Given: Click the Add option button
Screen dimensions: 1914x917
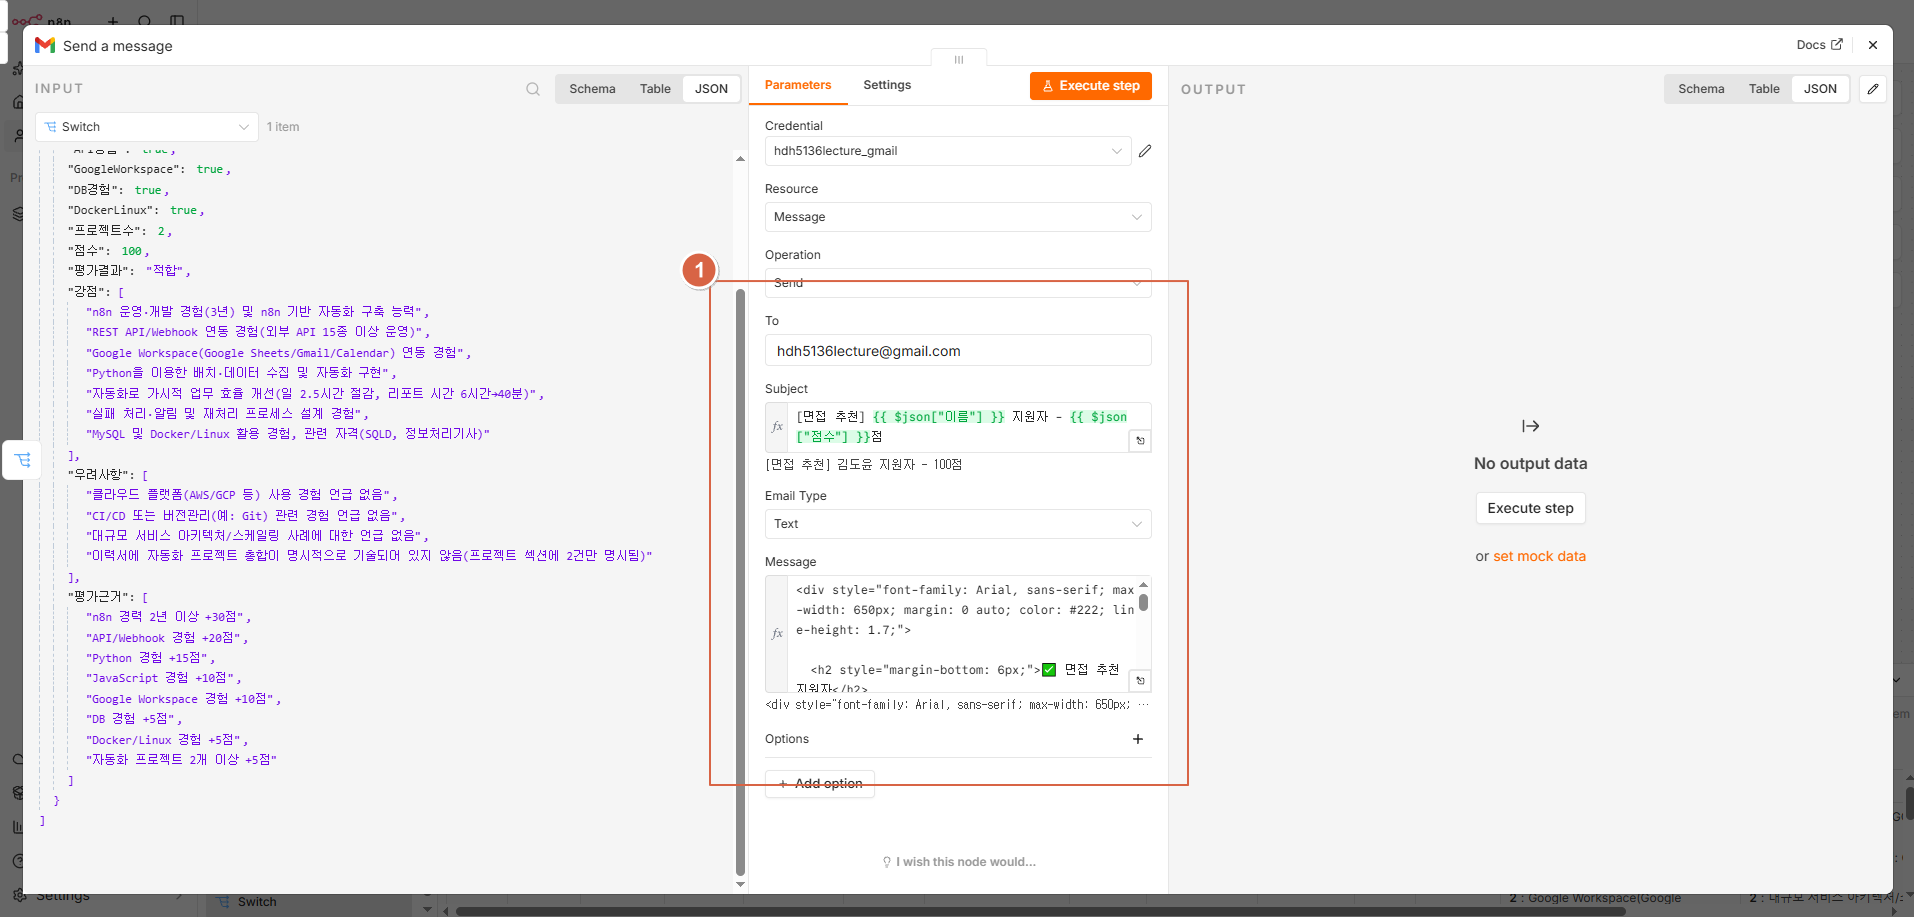Looking at the screenshot, I should point(820,784).
